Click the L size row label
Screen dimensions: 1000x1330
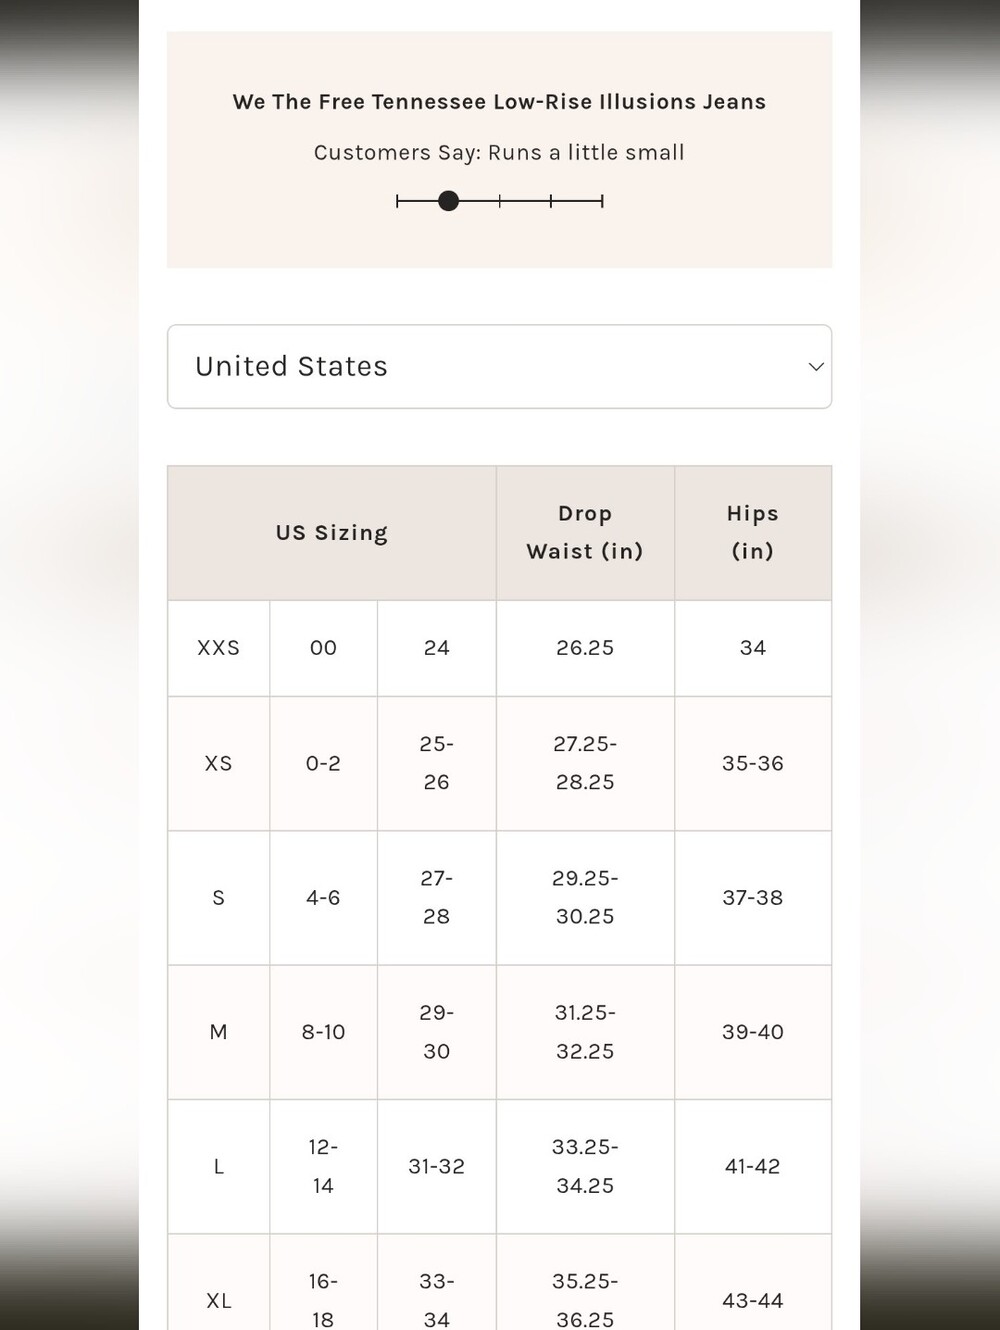point(219,1167)
